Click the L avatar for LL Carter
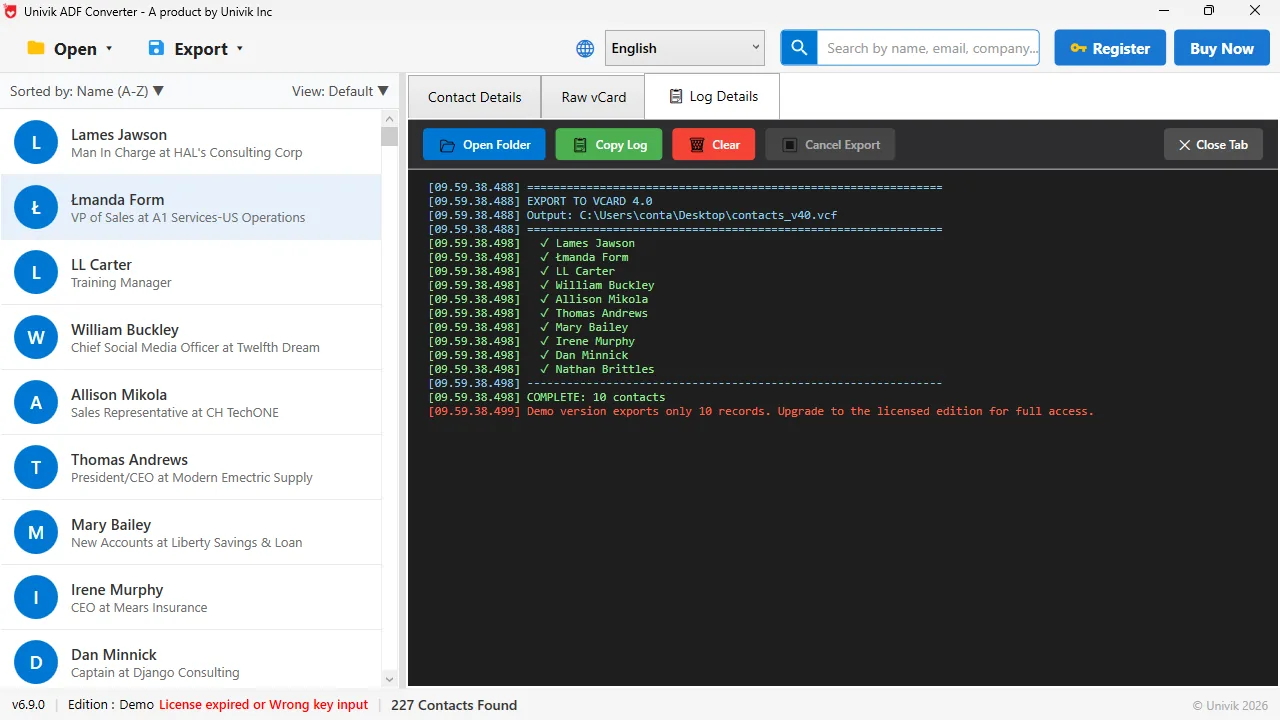The height and width of the screenshot is (720, 1280). tap(36, 273)
